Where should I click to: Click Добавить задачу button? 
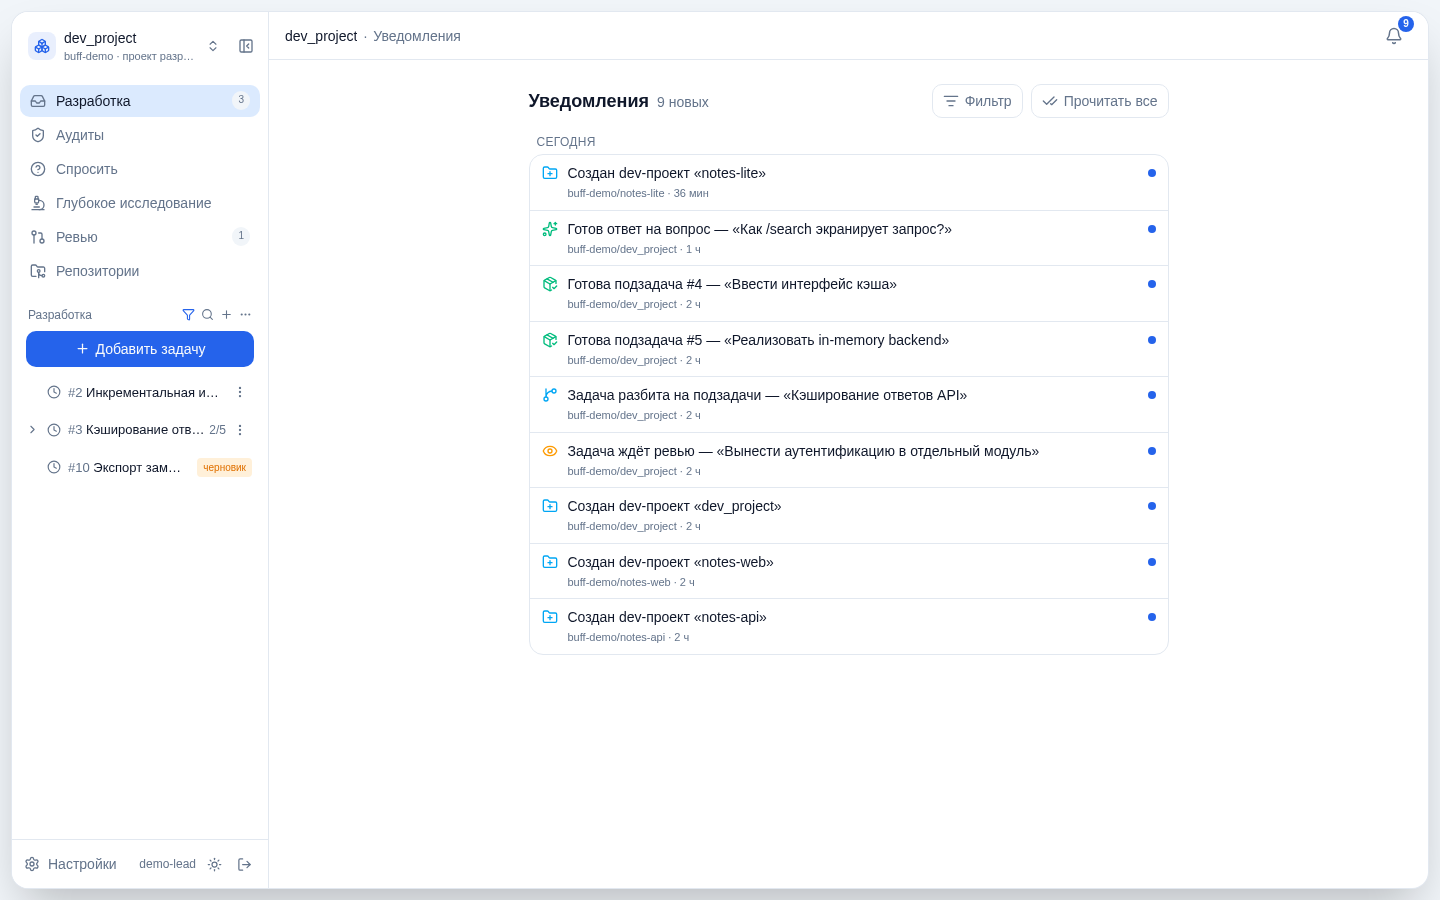click(140, 349)
